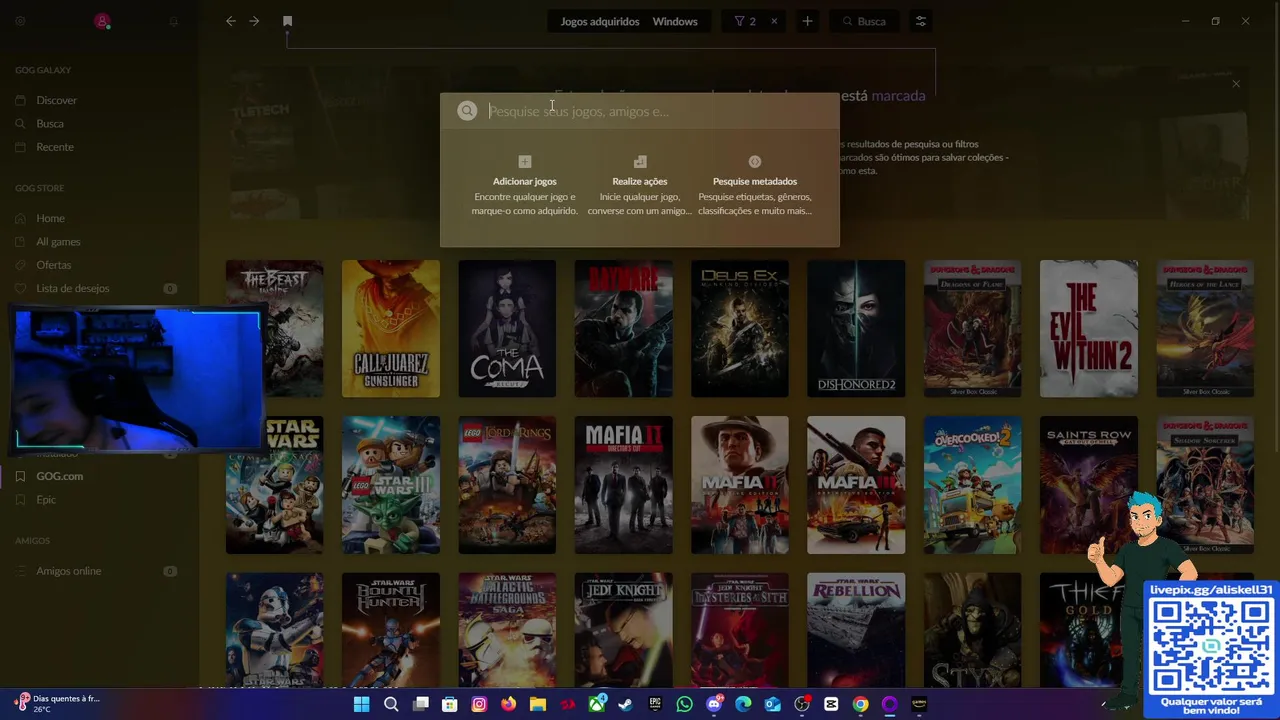The height and width of the screenshot is (720, 1280).
Task: Open Overcooked 2 game cover
Action: 972,485
